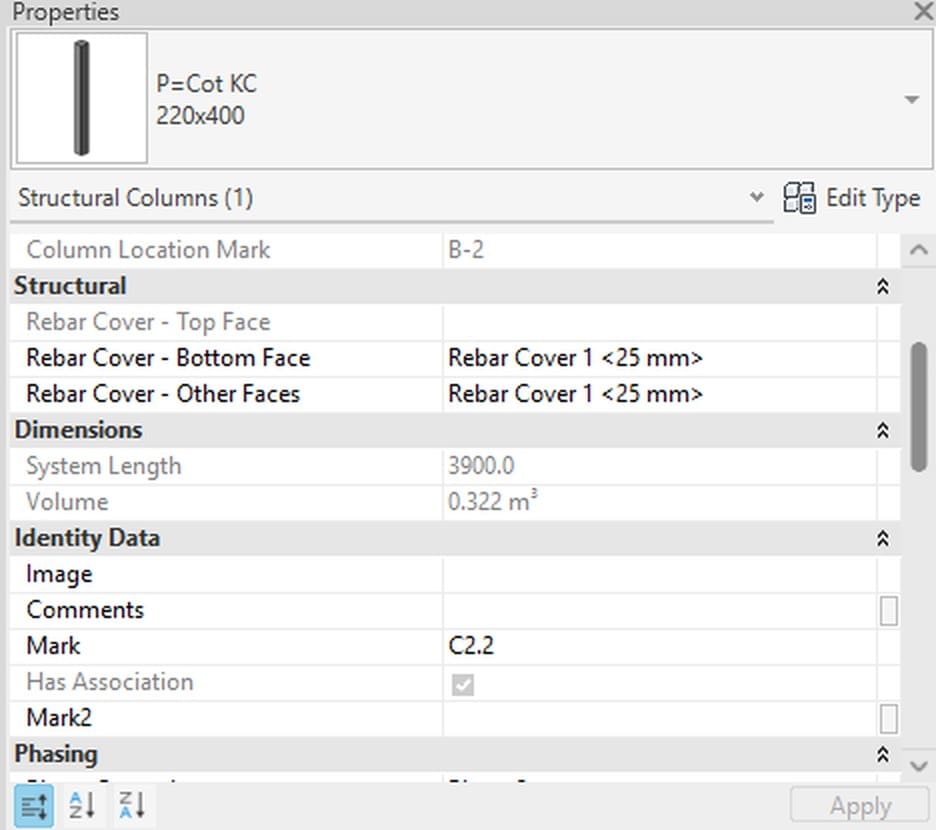Select the column type preview thumbnail

tap(82, 98)
